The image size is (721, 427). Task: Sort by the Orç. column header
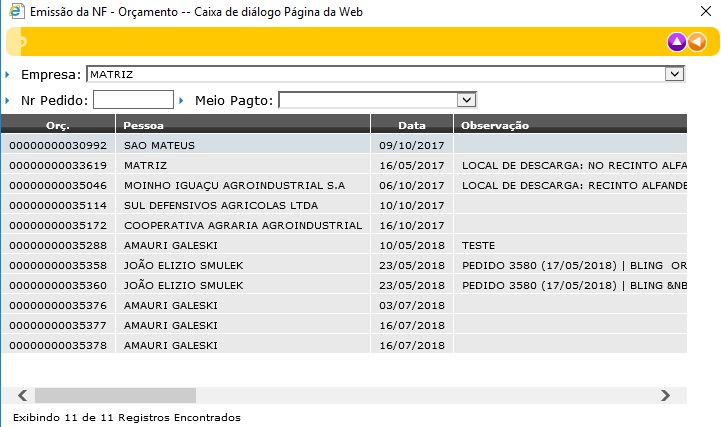click(57, 125)
